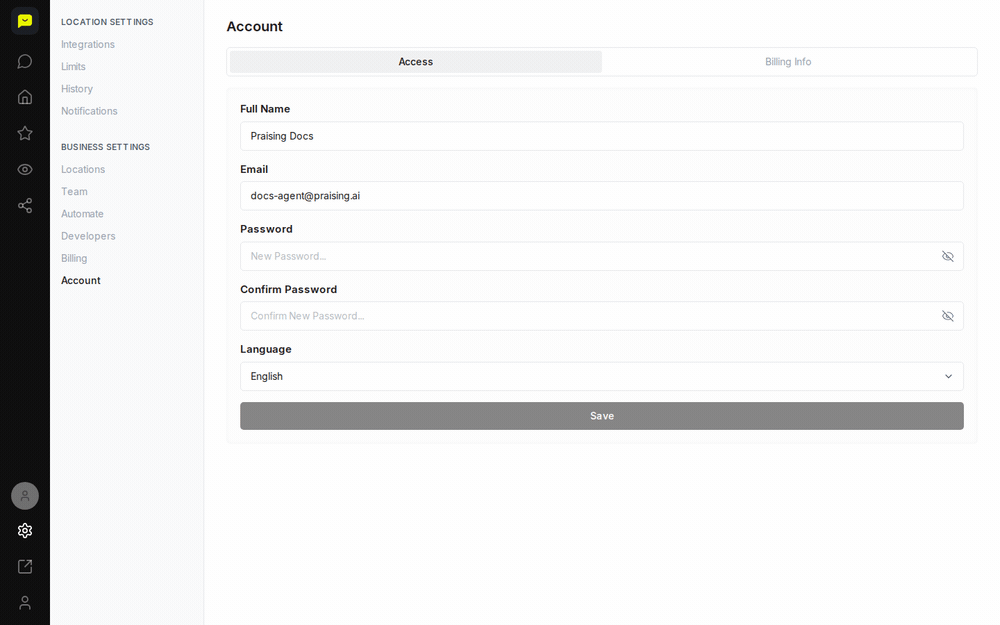Viewport: 1000px width, 625px height.
Task: Click the Save button
Action: (601, 416)
